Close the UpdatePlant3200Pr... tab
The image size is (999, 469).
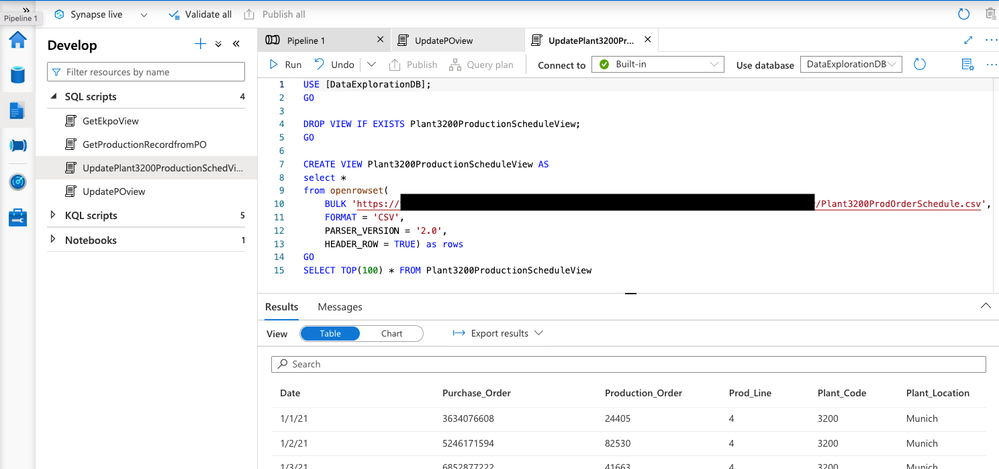pyautogui.click(x=647, y=40)
